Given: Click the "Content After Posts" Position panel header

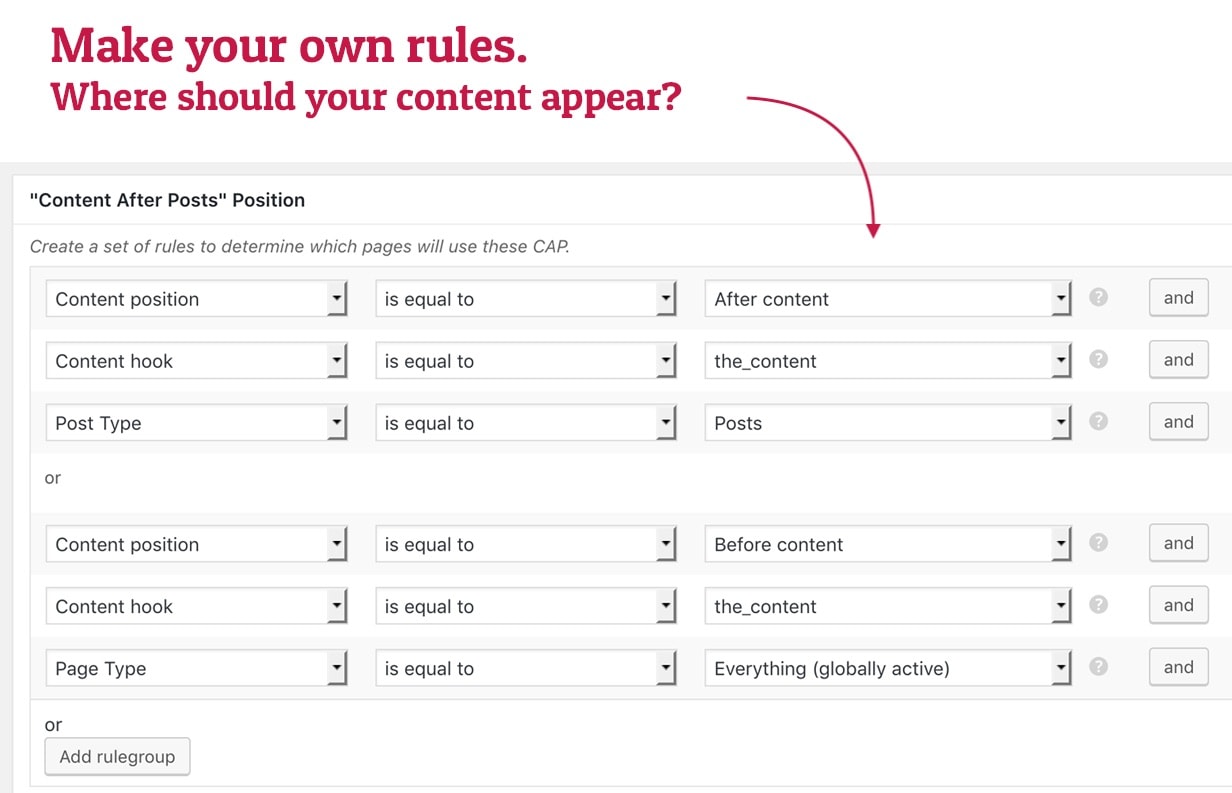Looking at the screenshot, I should point(168,200).
